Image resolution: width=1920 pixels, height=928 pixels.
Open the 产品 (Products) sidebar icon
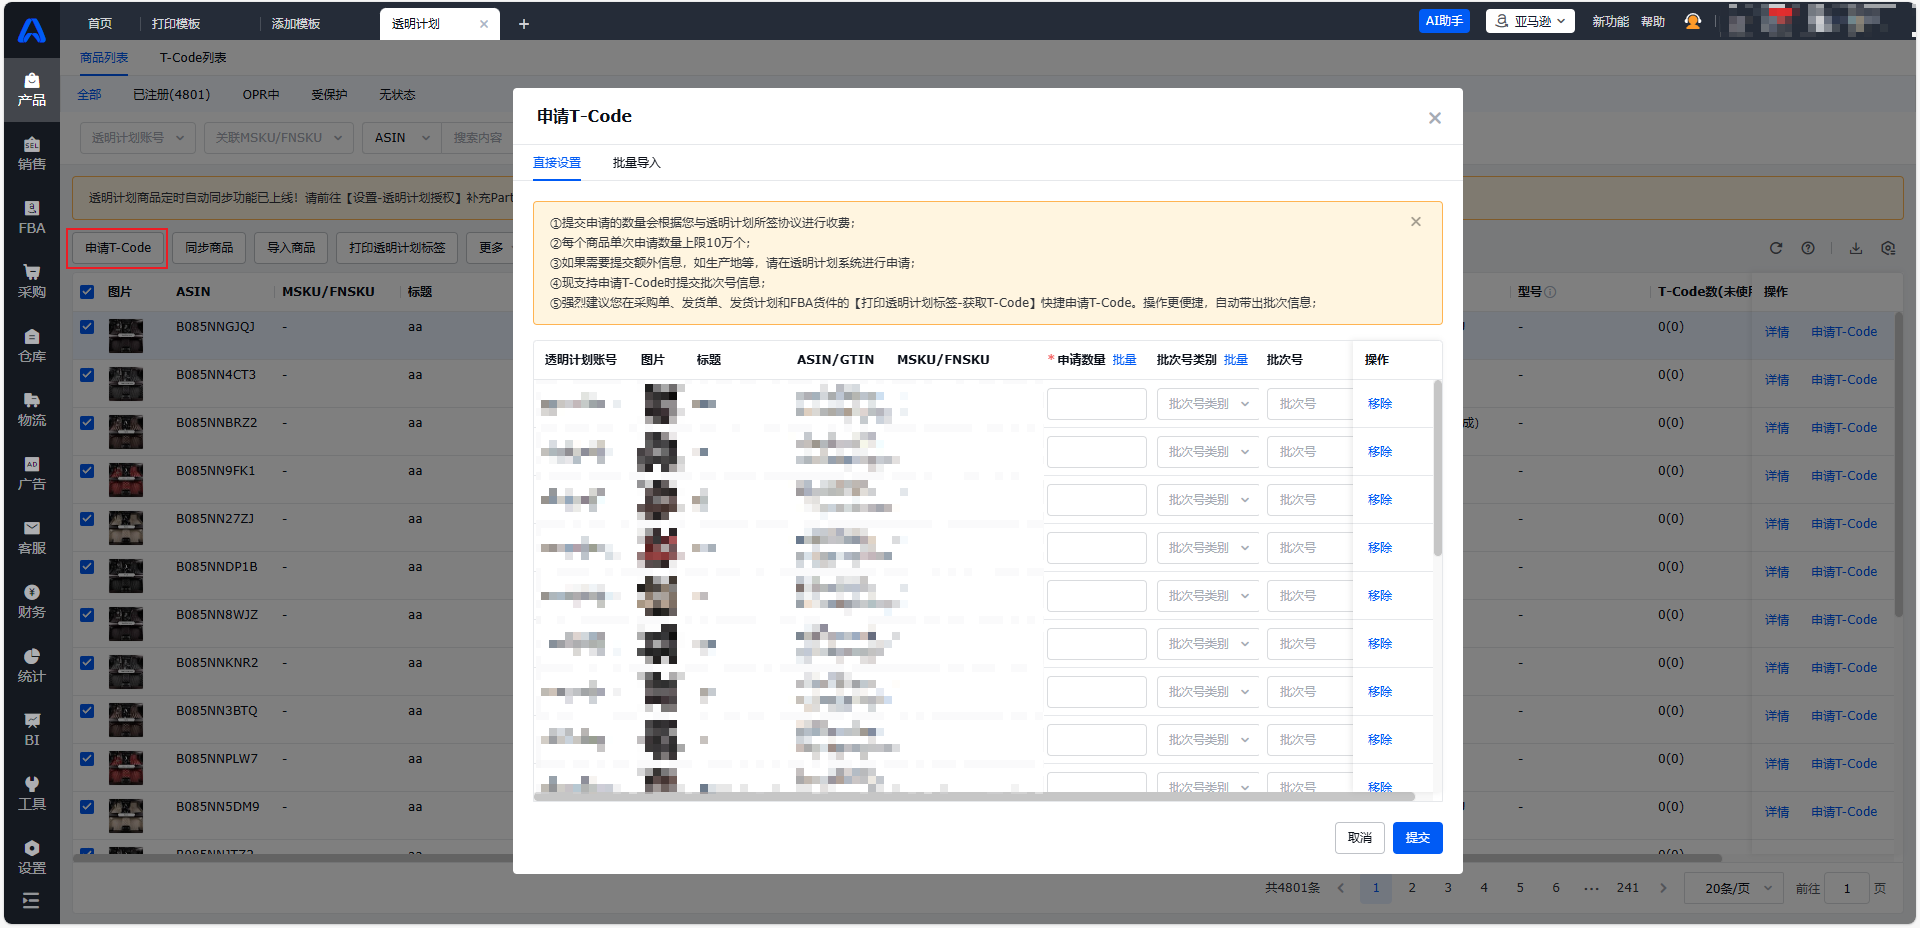(x=32, y=89)
